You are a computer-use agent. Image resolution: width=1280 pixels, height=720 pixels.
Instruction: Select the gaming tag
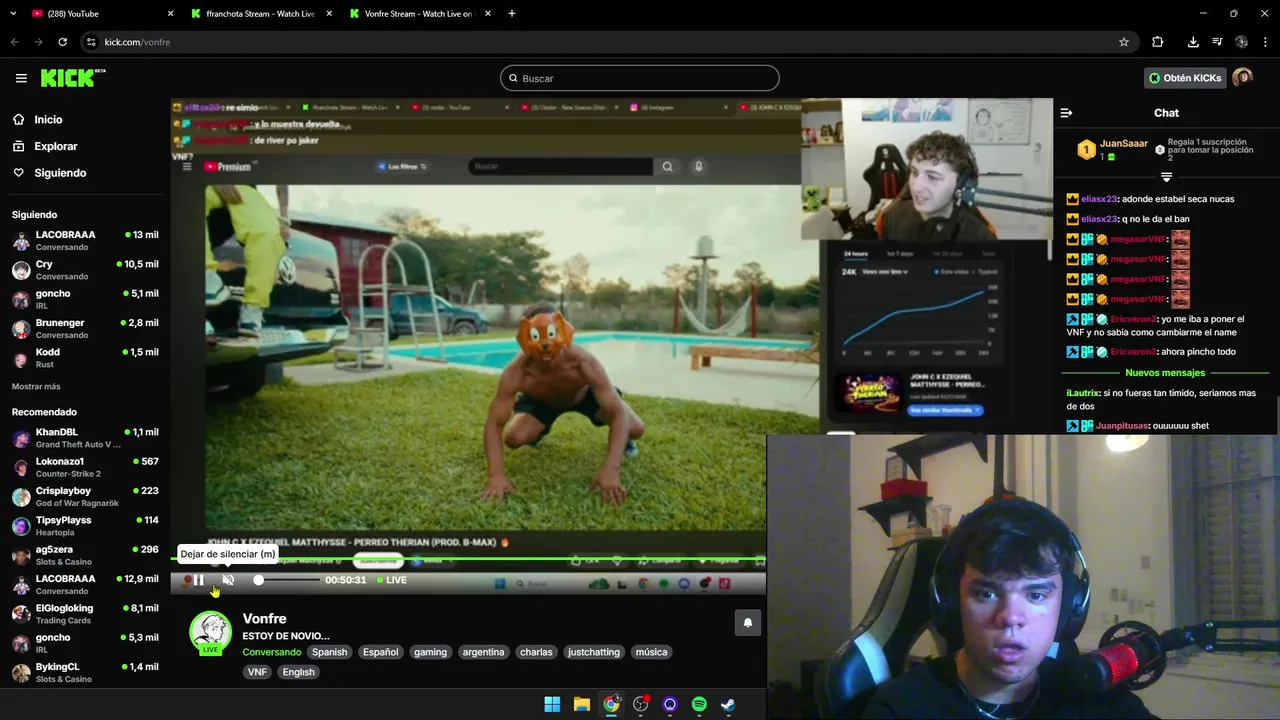(430, 652)
